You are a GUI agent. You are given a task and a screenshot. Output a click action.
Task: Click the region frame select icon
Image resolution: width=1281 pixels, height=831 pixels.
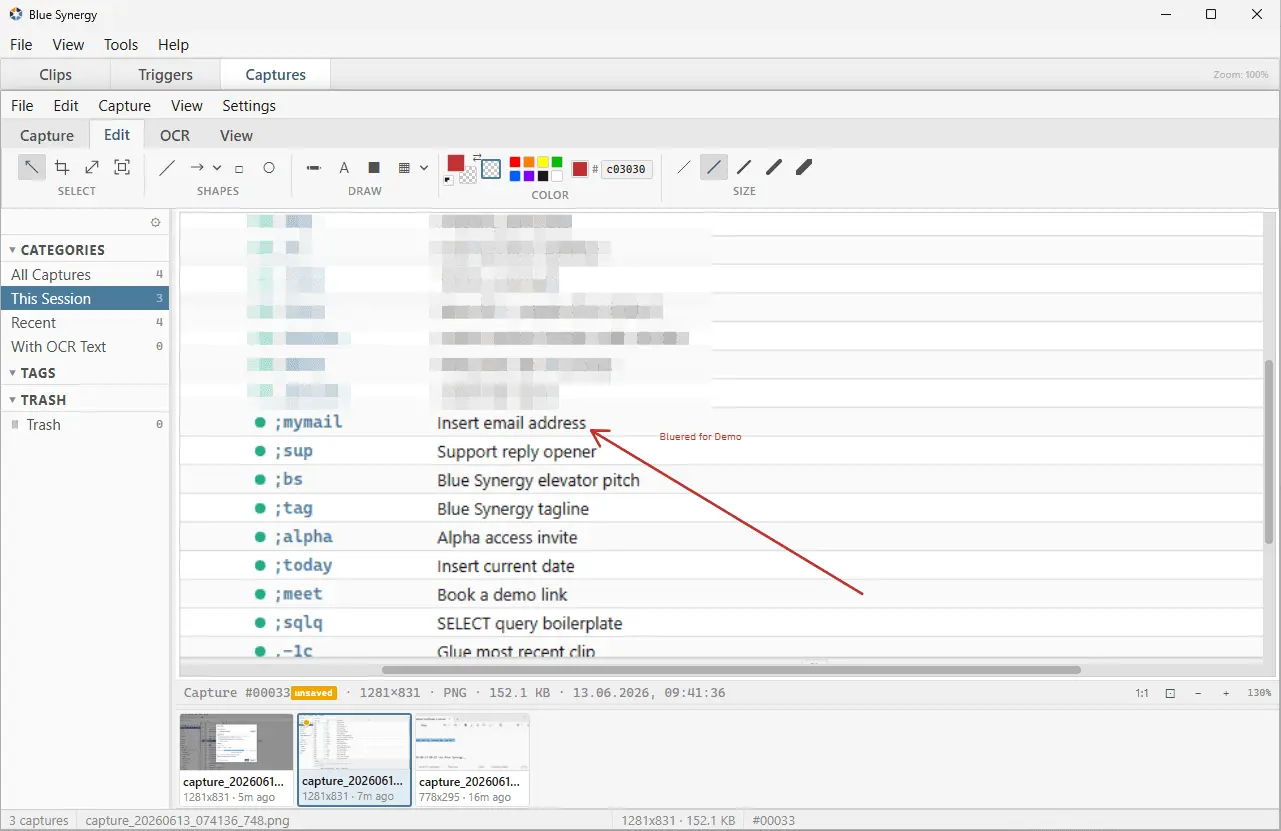(122, 167)
